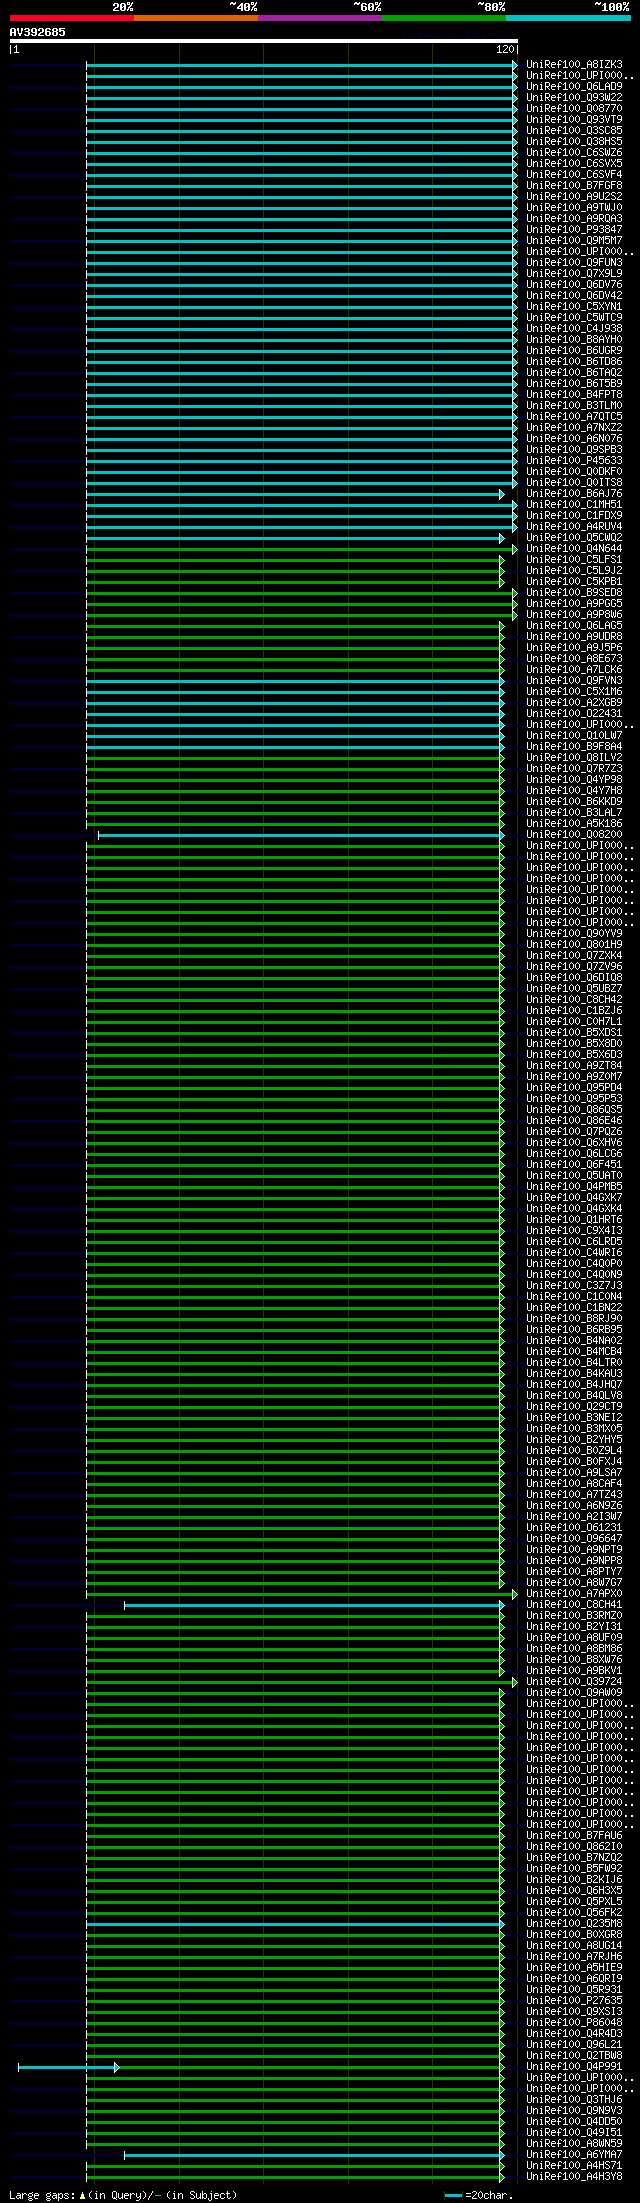Click the orange ~40% identity legend segment
This screenshot has height=2203, width=640.
click(x=196, y=18)
